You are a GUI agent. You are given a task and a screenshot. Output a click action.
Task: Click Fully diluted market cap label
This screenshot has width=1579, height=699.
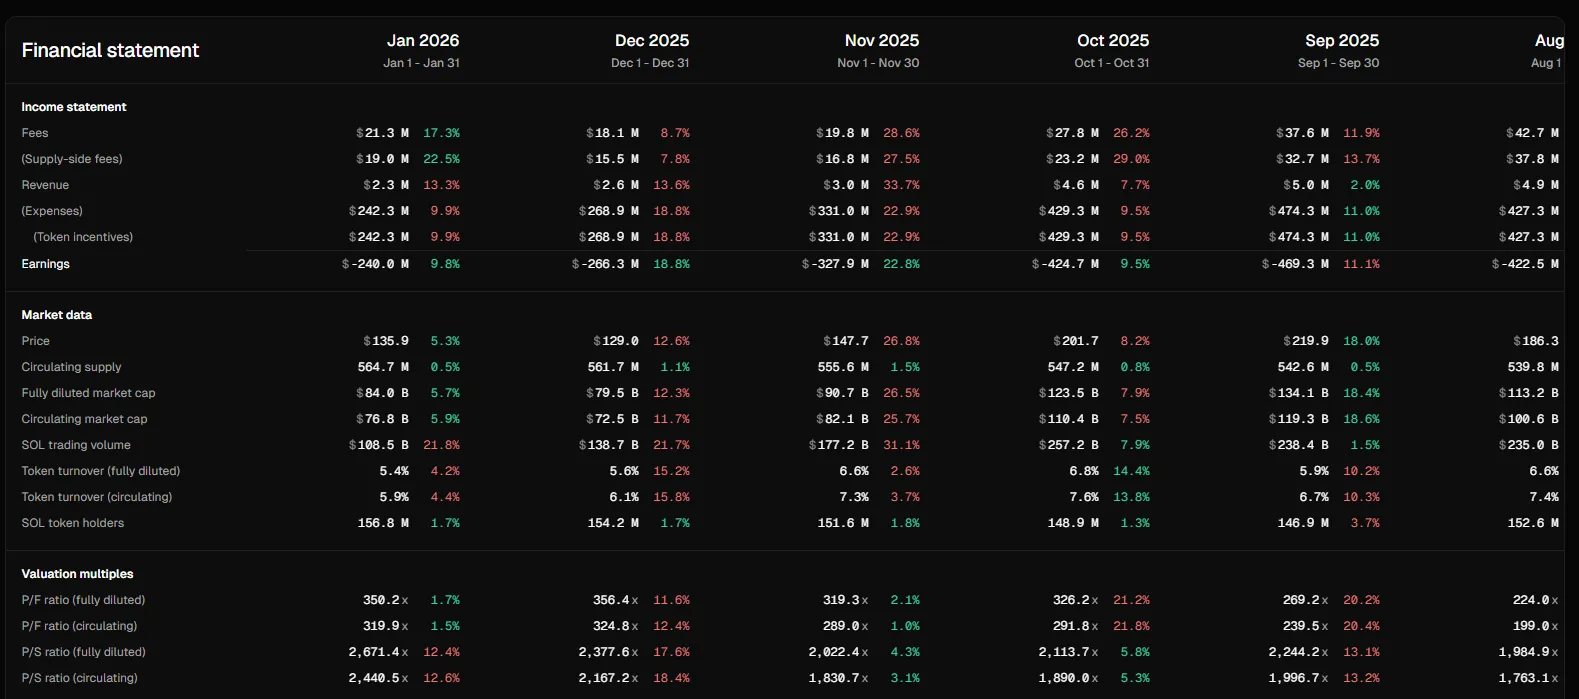point(88,393)
